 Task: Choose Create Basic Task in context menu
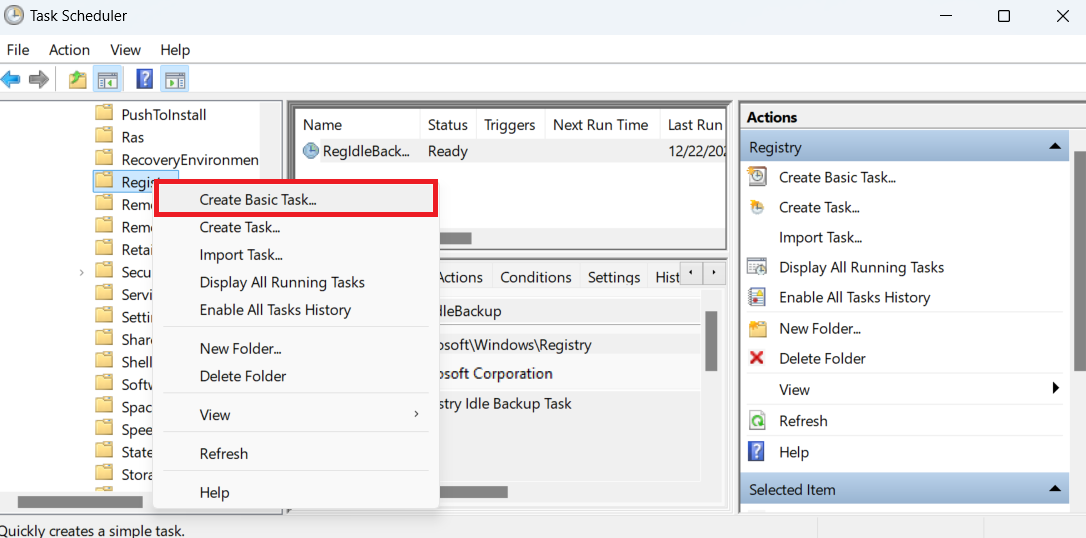[x=296, y=199]
